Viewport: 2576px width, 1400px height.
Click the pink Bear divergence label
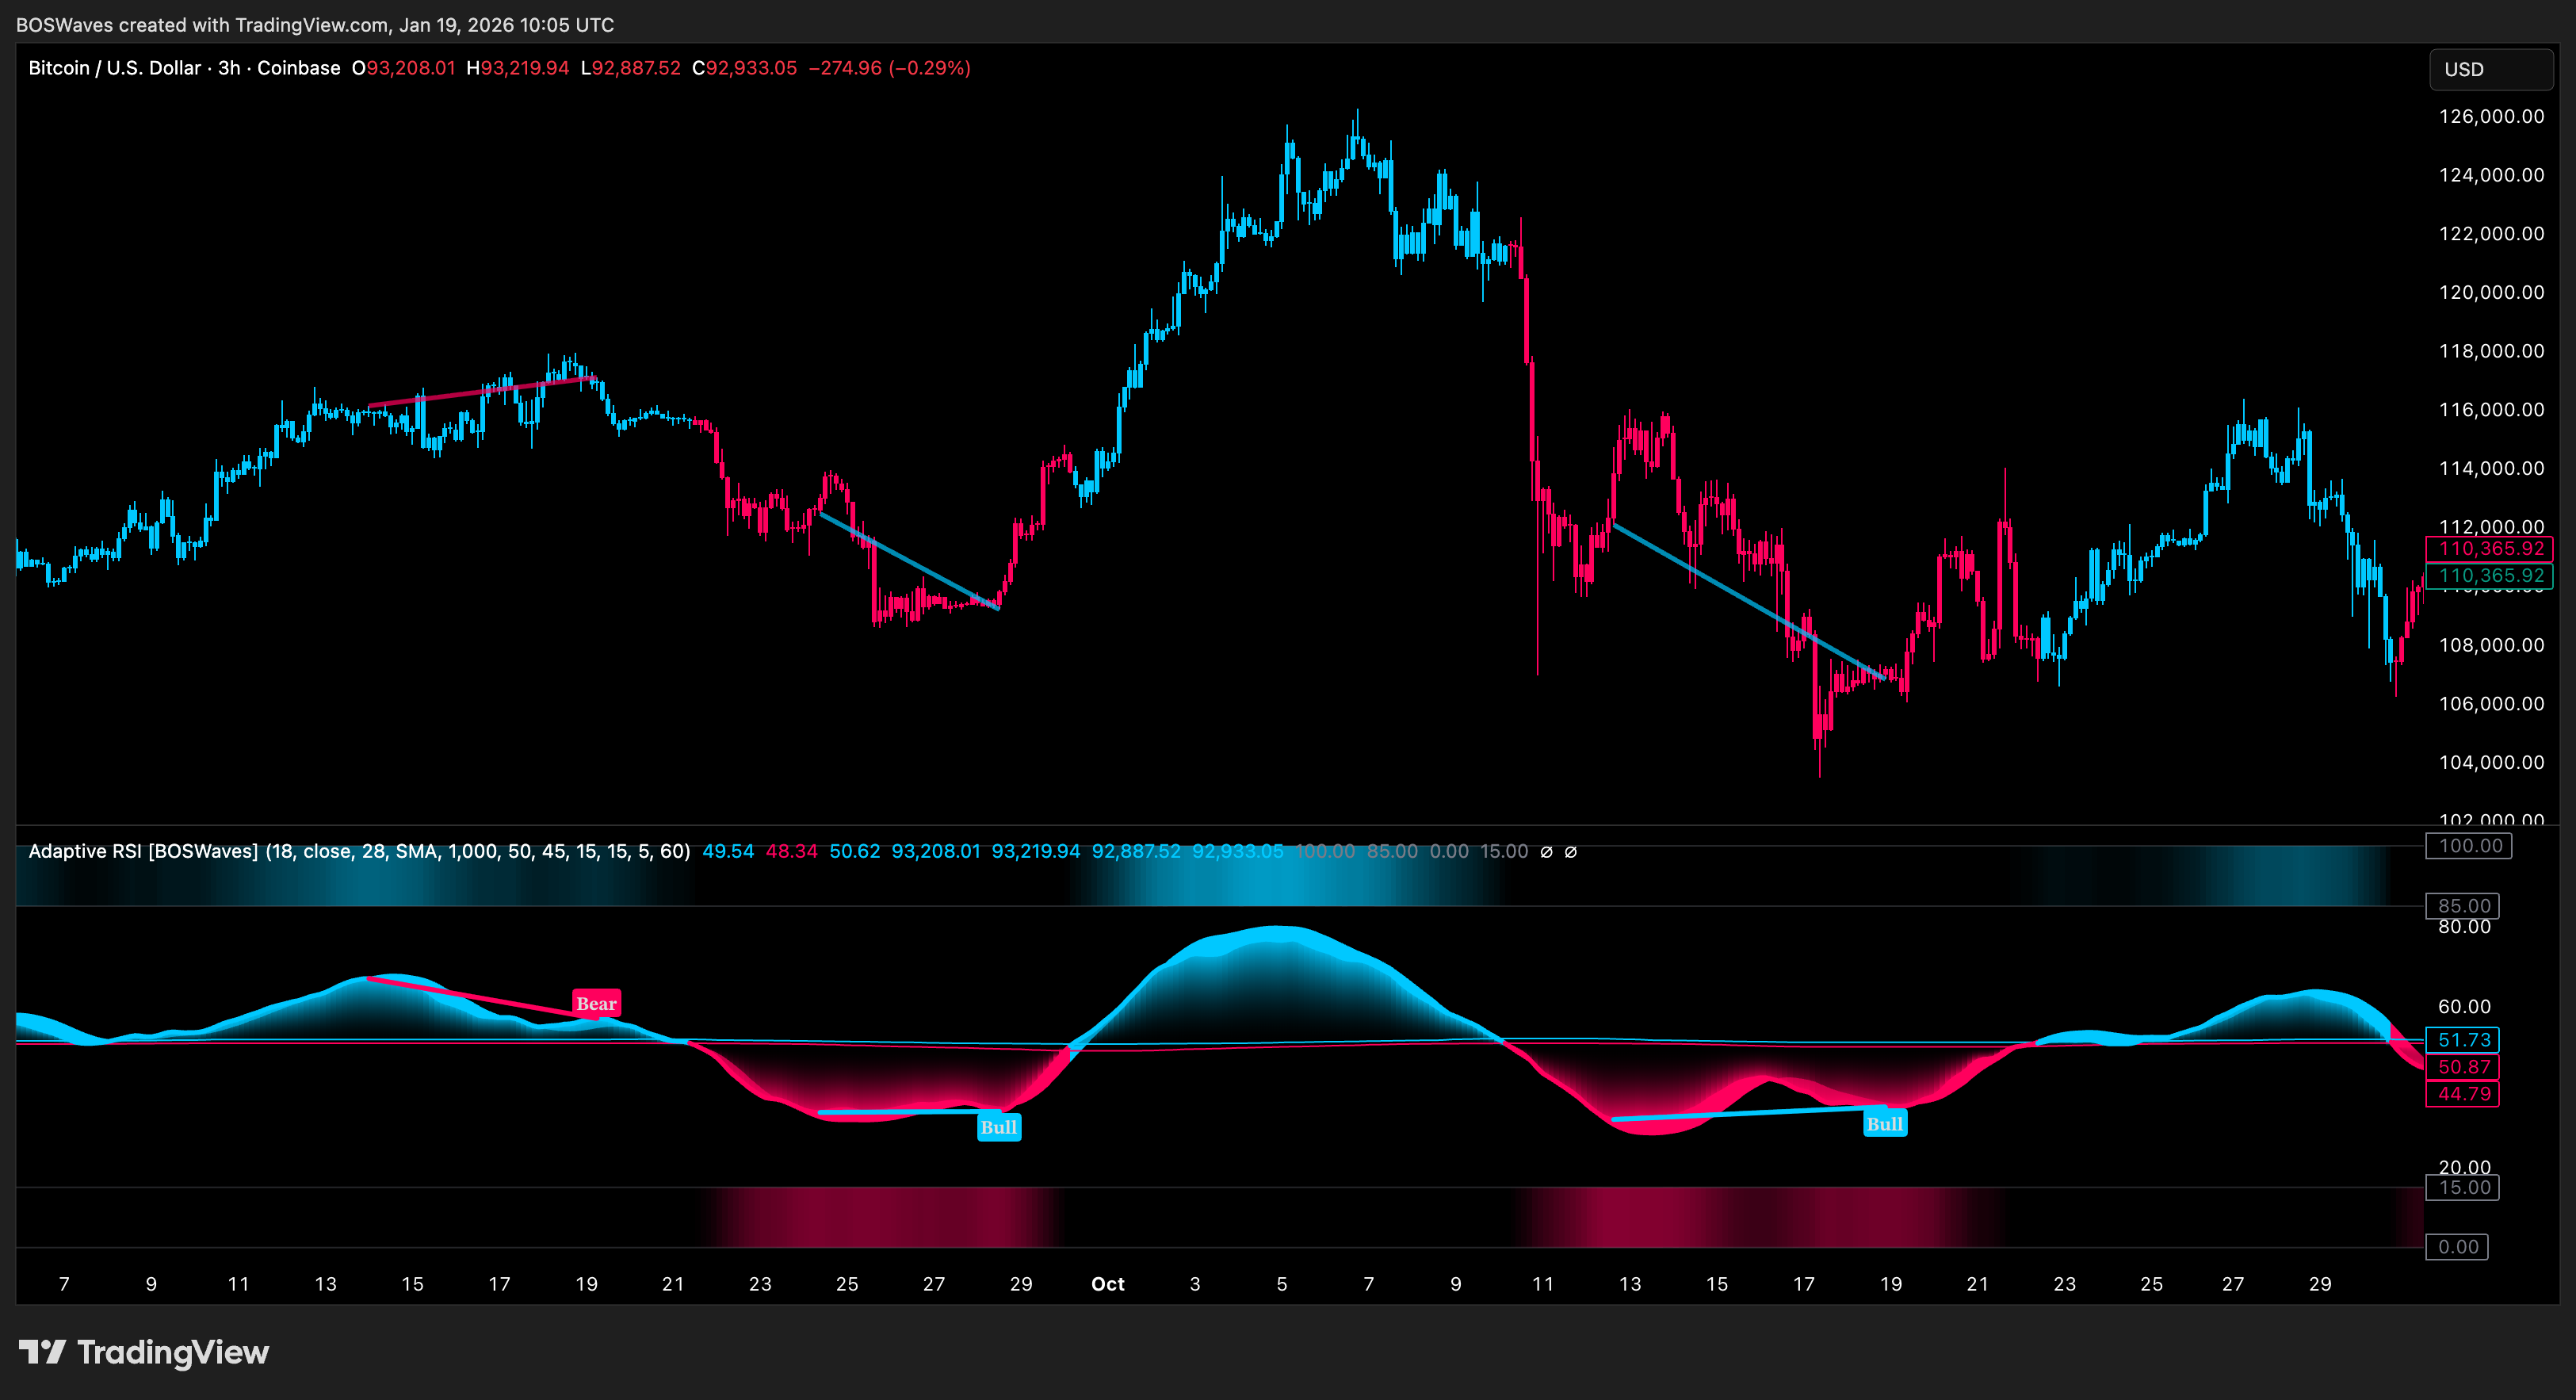[x=596, y=1003]
